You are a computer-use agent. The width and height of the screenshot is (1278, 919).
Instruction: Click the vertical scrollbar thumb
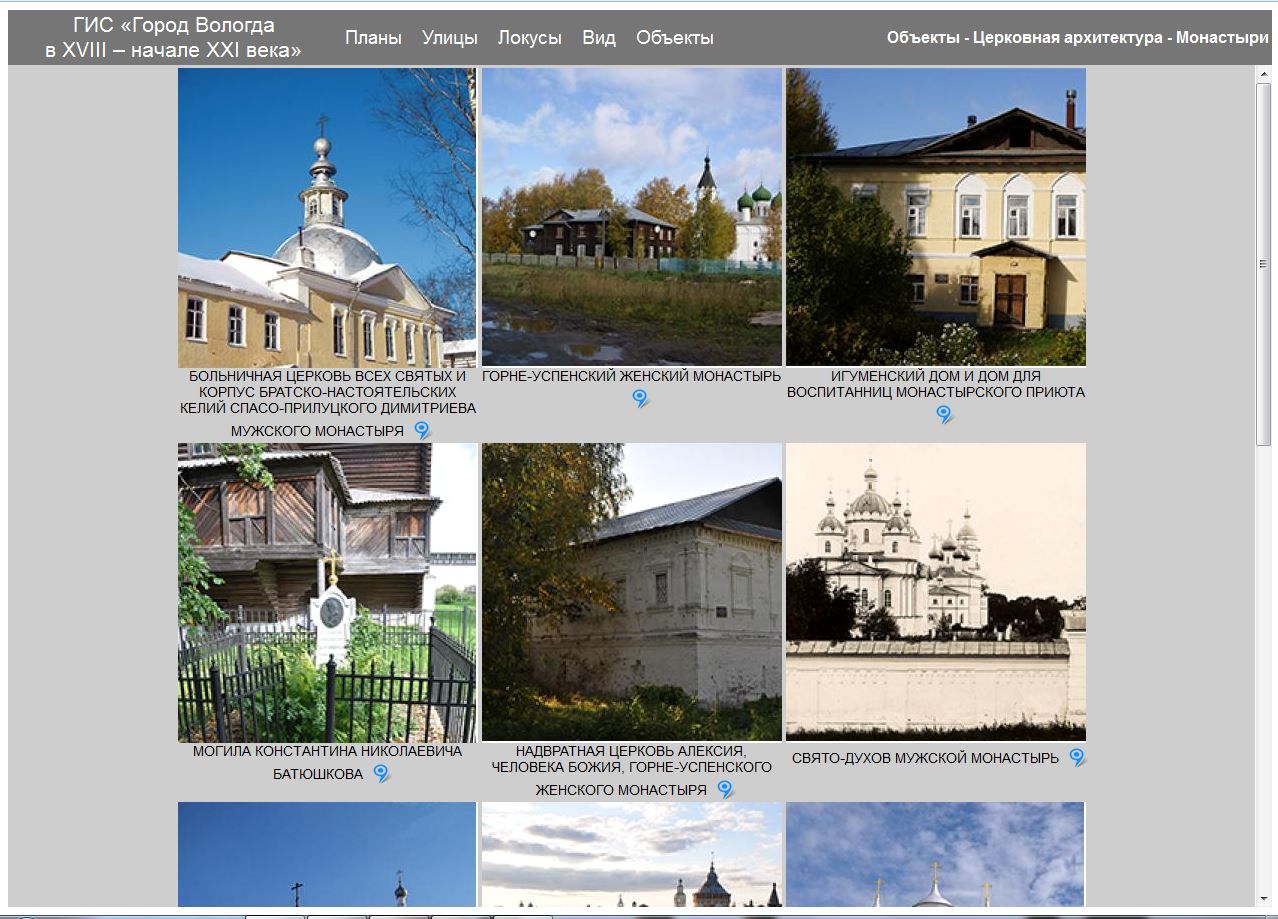[x=1263, y=265]
